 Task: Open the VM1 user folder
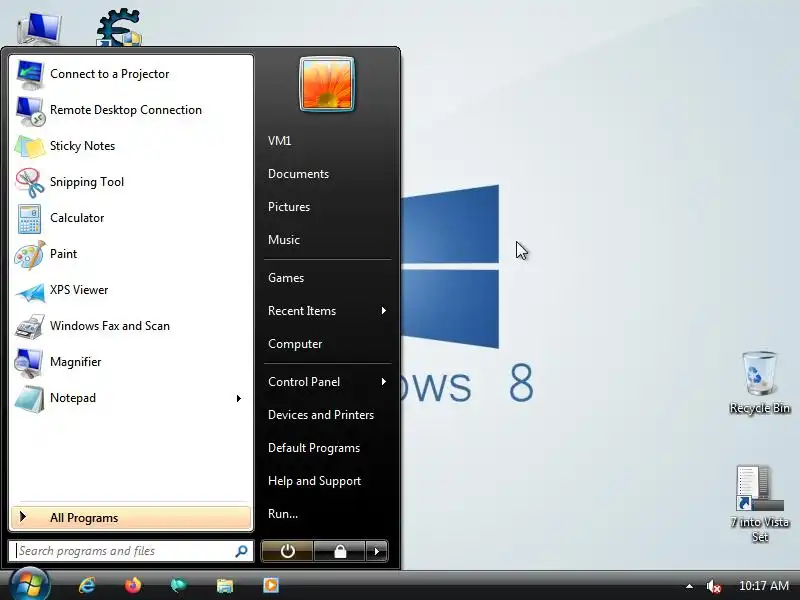(280, 141)
